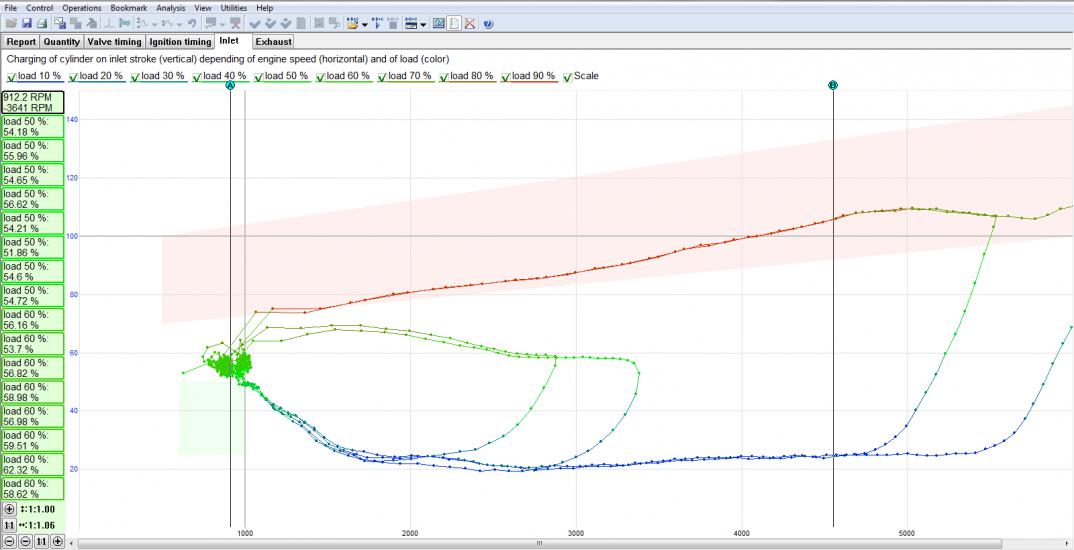The image size is (1074, 550).
Task: Click the A cursor marker on chart
Action: [230, 86]
